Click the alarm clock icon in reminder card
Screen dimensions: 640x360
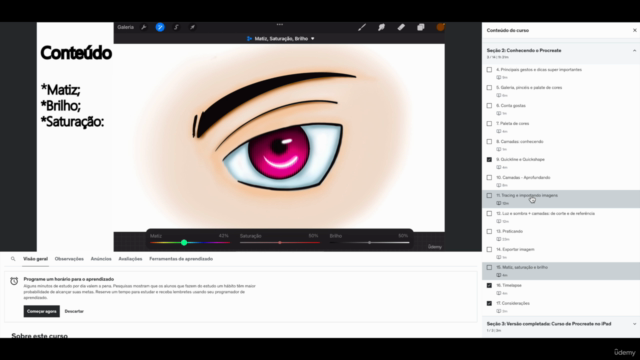pyautogui.click(x=14, y=281)
